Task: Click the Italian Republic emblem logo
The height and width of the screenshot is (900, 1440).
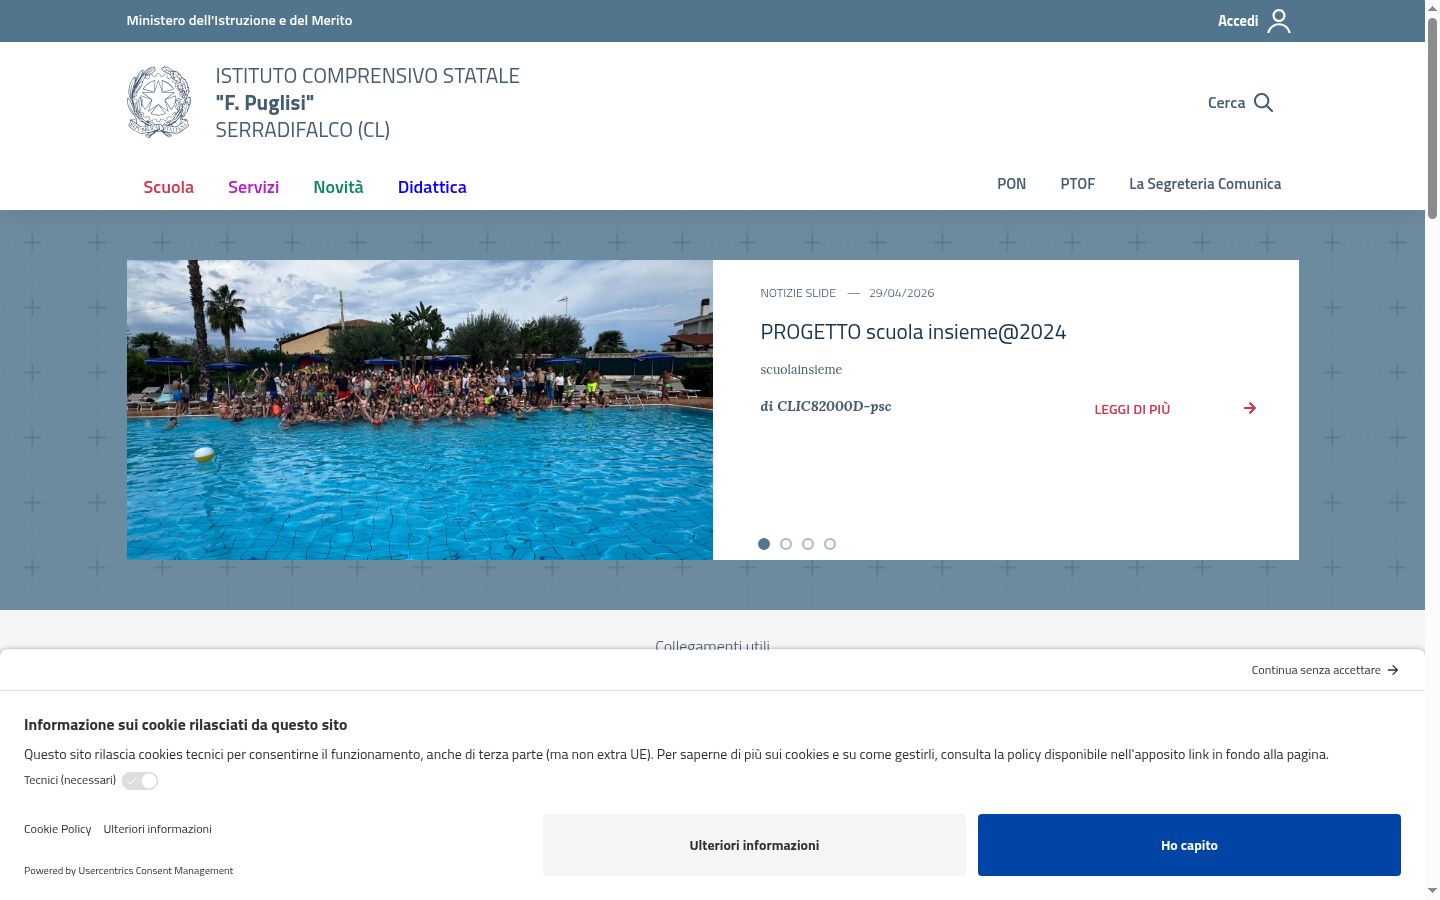Action: (159, 102)
